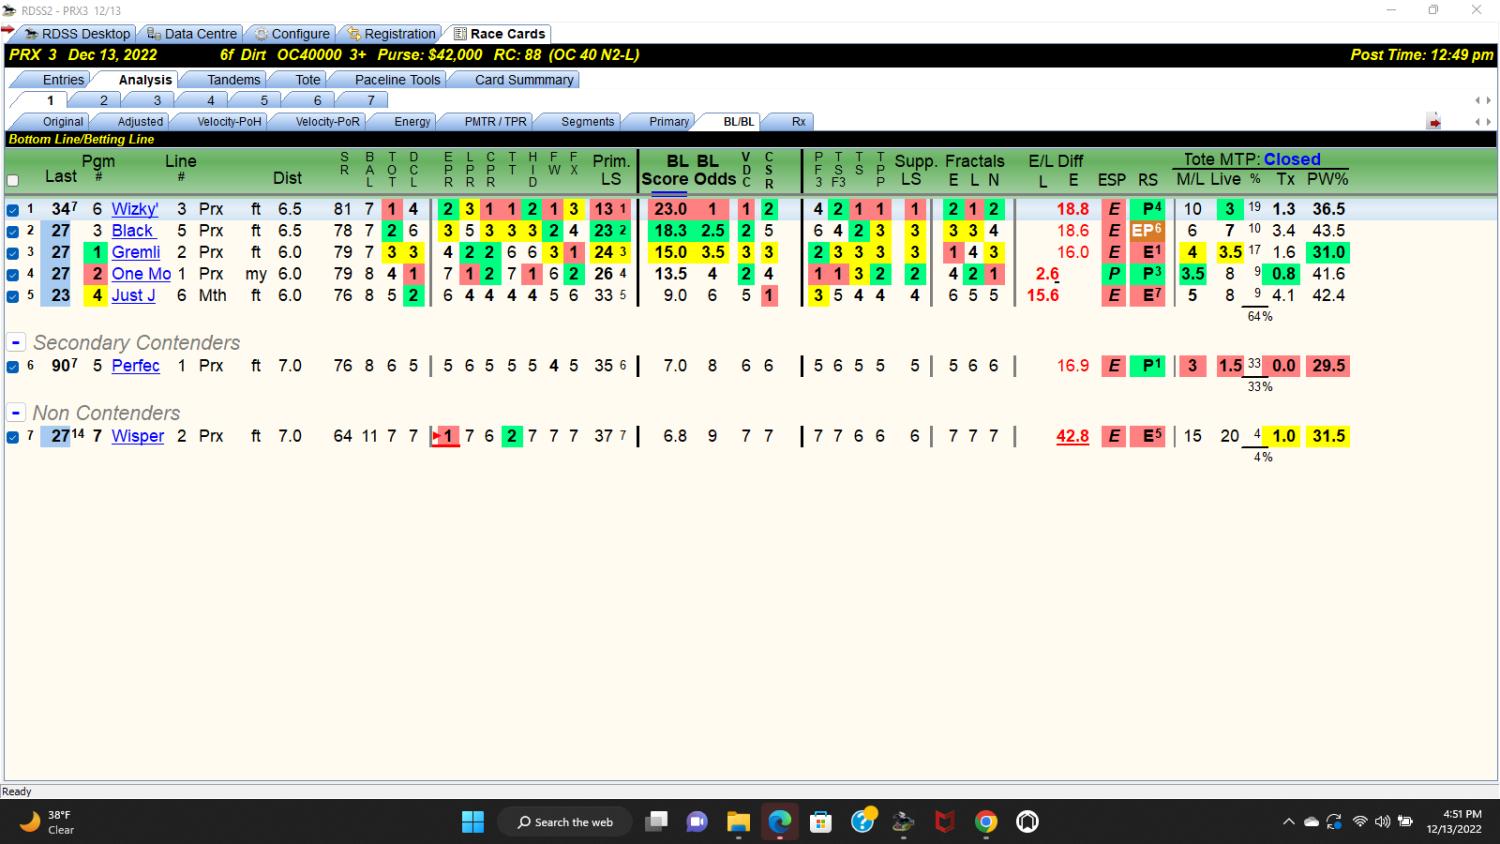Open the Chat app on taskbar
Image resolution: width=1500 pixels, height=844 pixels.
pos(697,822)
